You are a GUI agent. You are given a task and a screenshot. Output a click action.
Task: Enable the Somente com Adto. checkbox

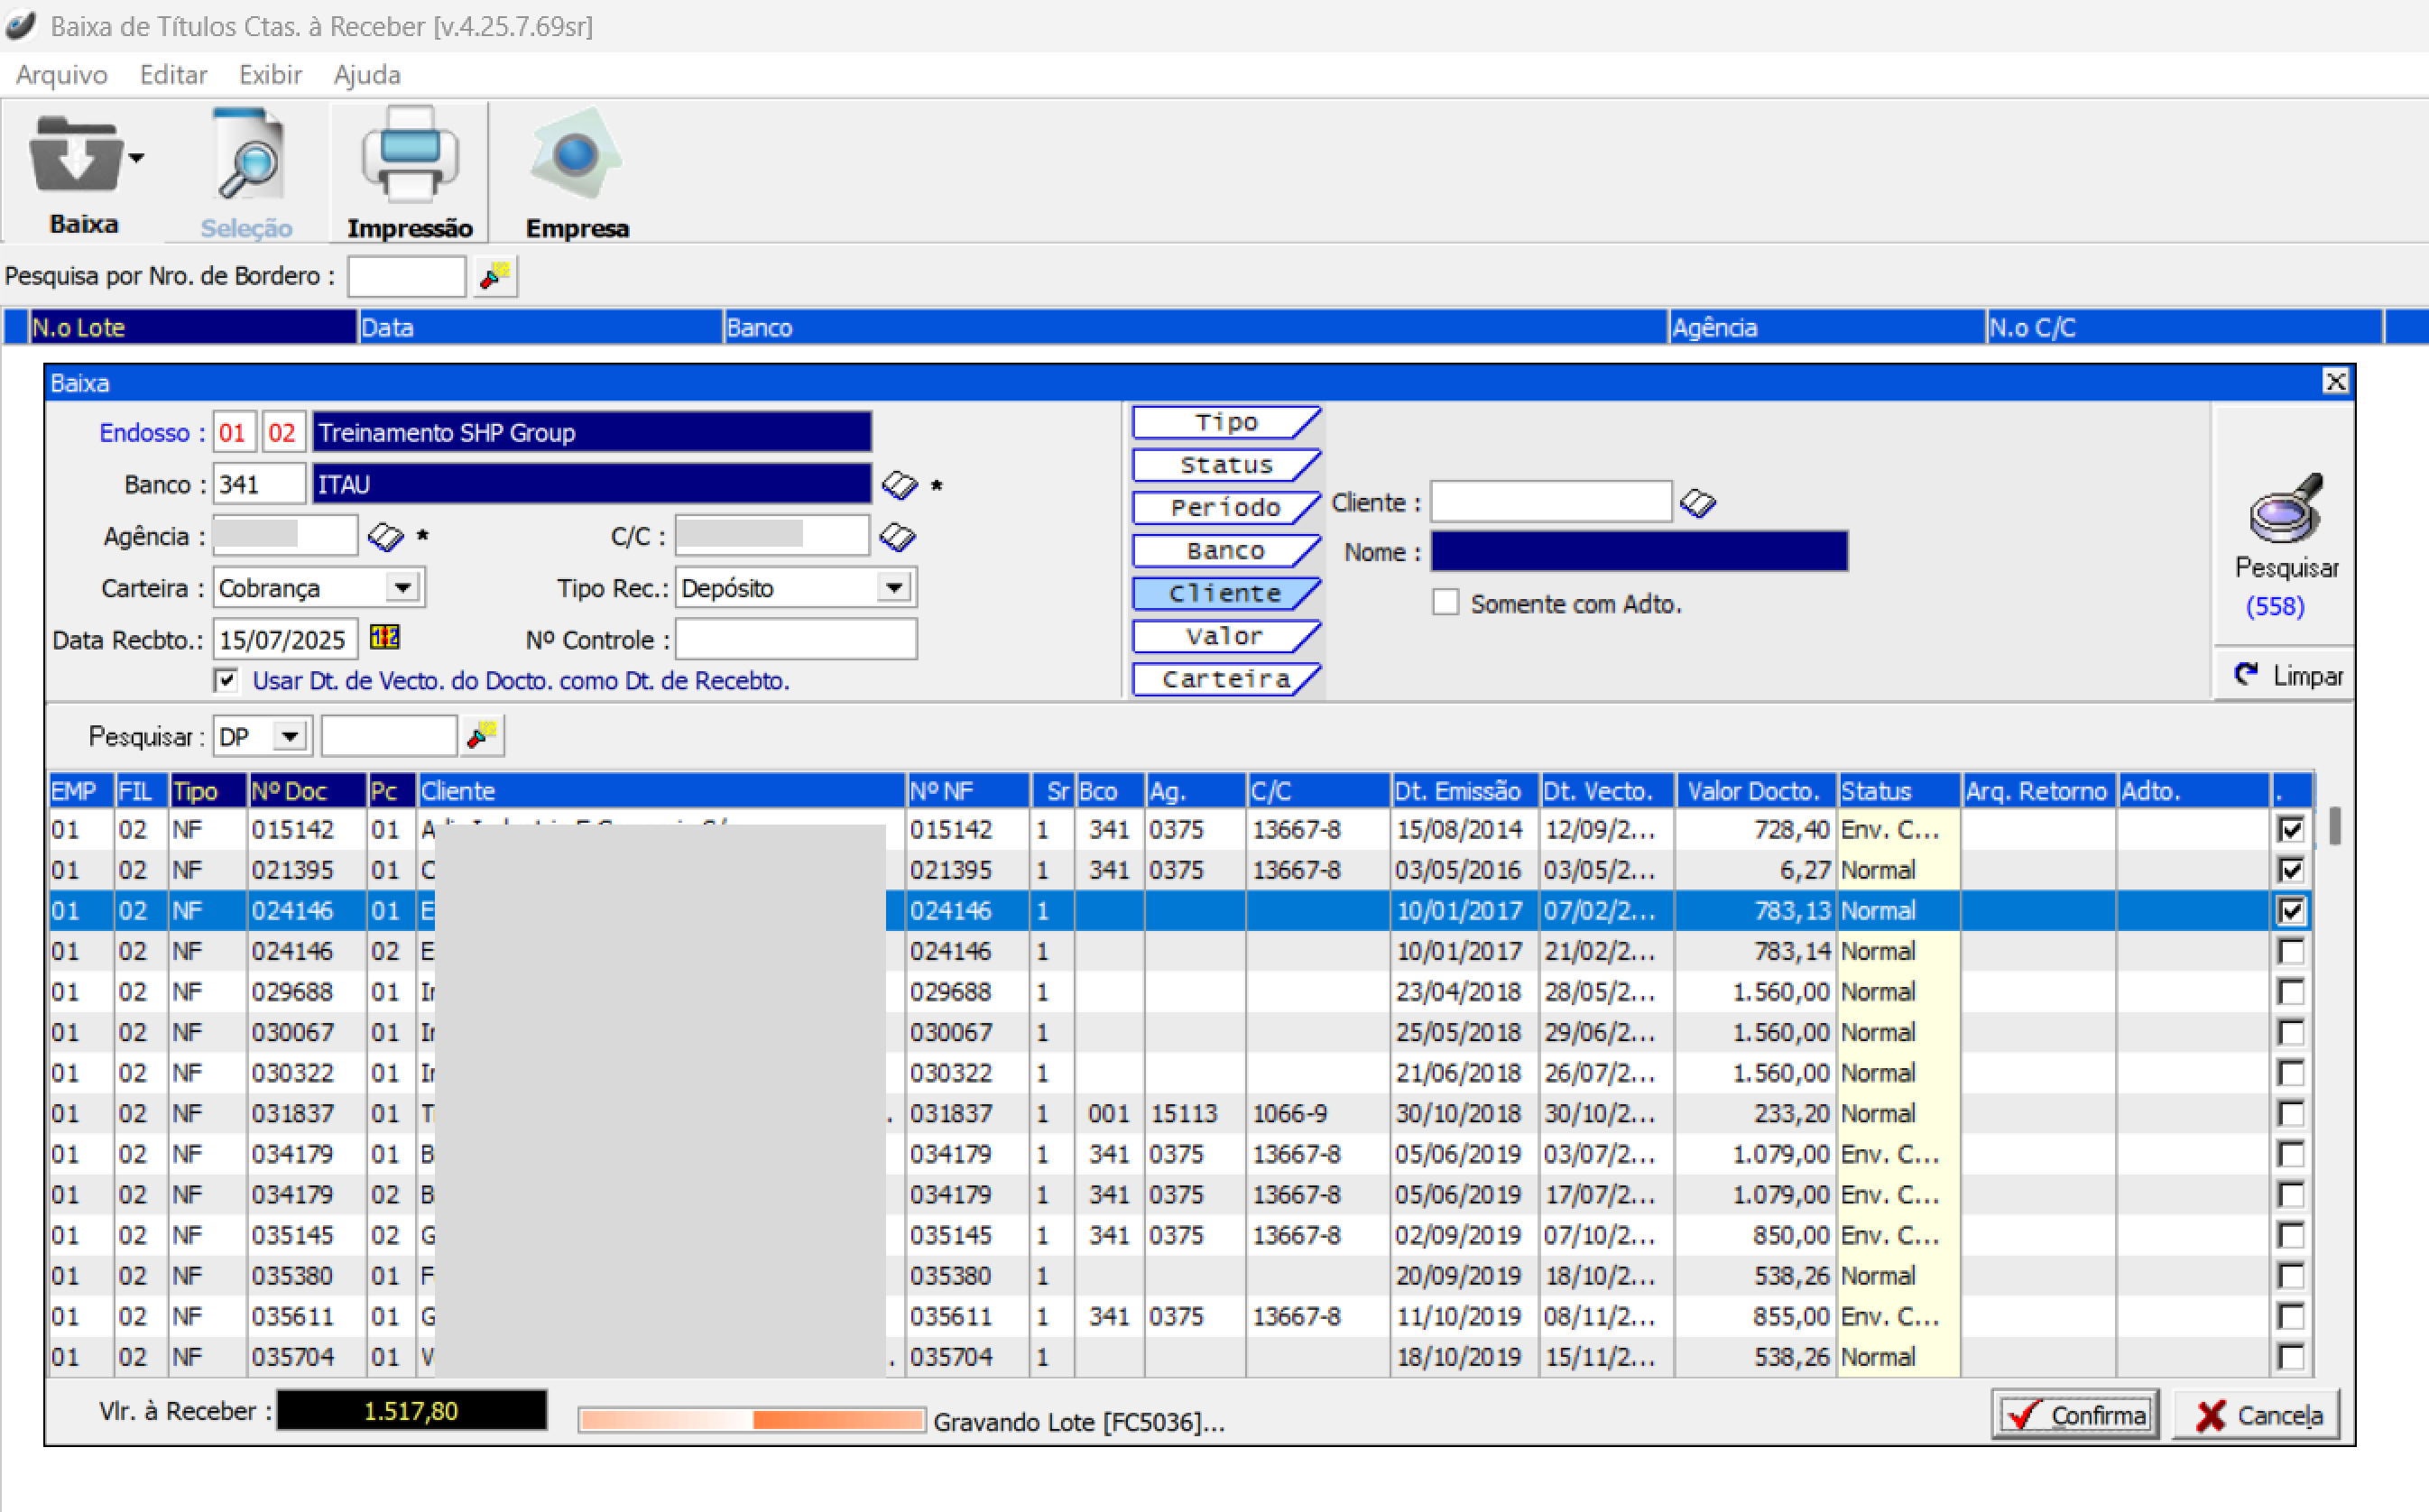(x=1445, y=603)
